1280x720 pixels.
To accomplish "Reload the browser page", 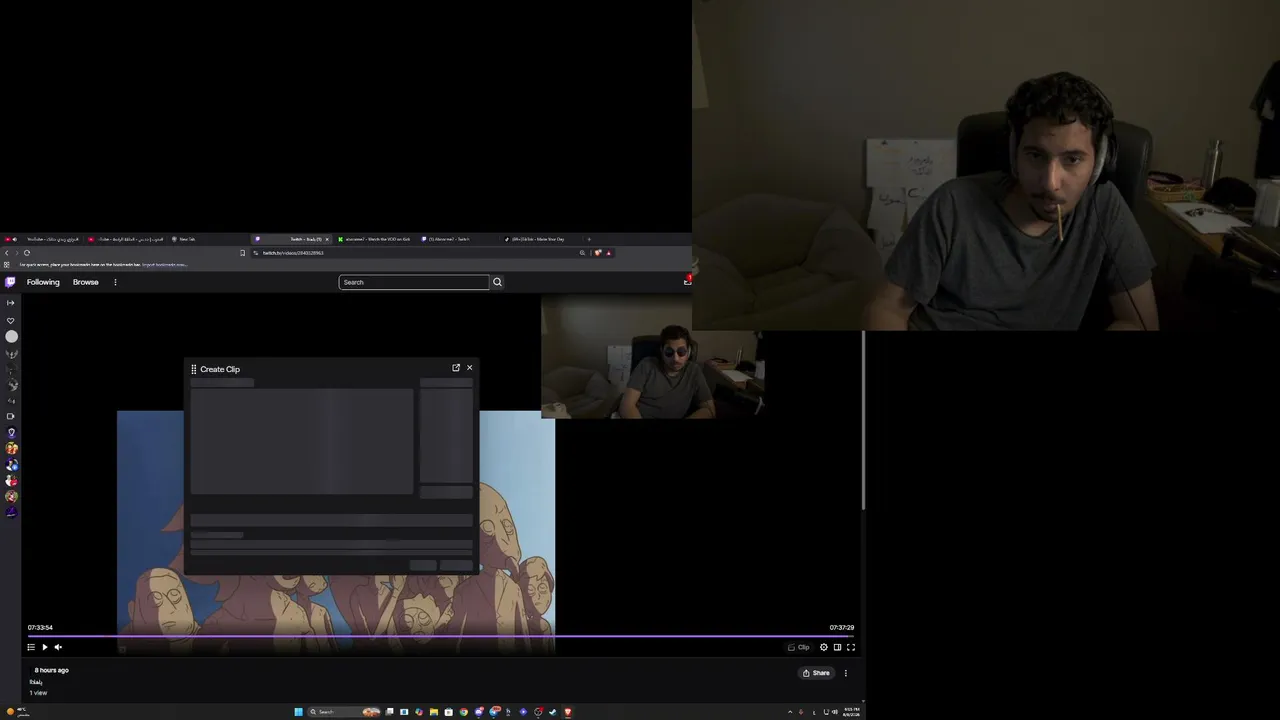I will (27, 253).
